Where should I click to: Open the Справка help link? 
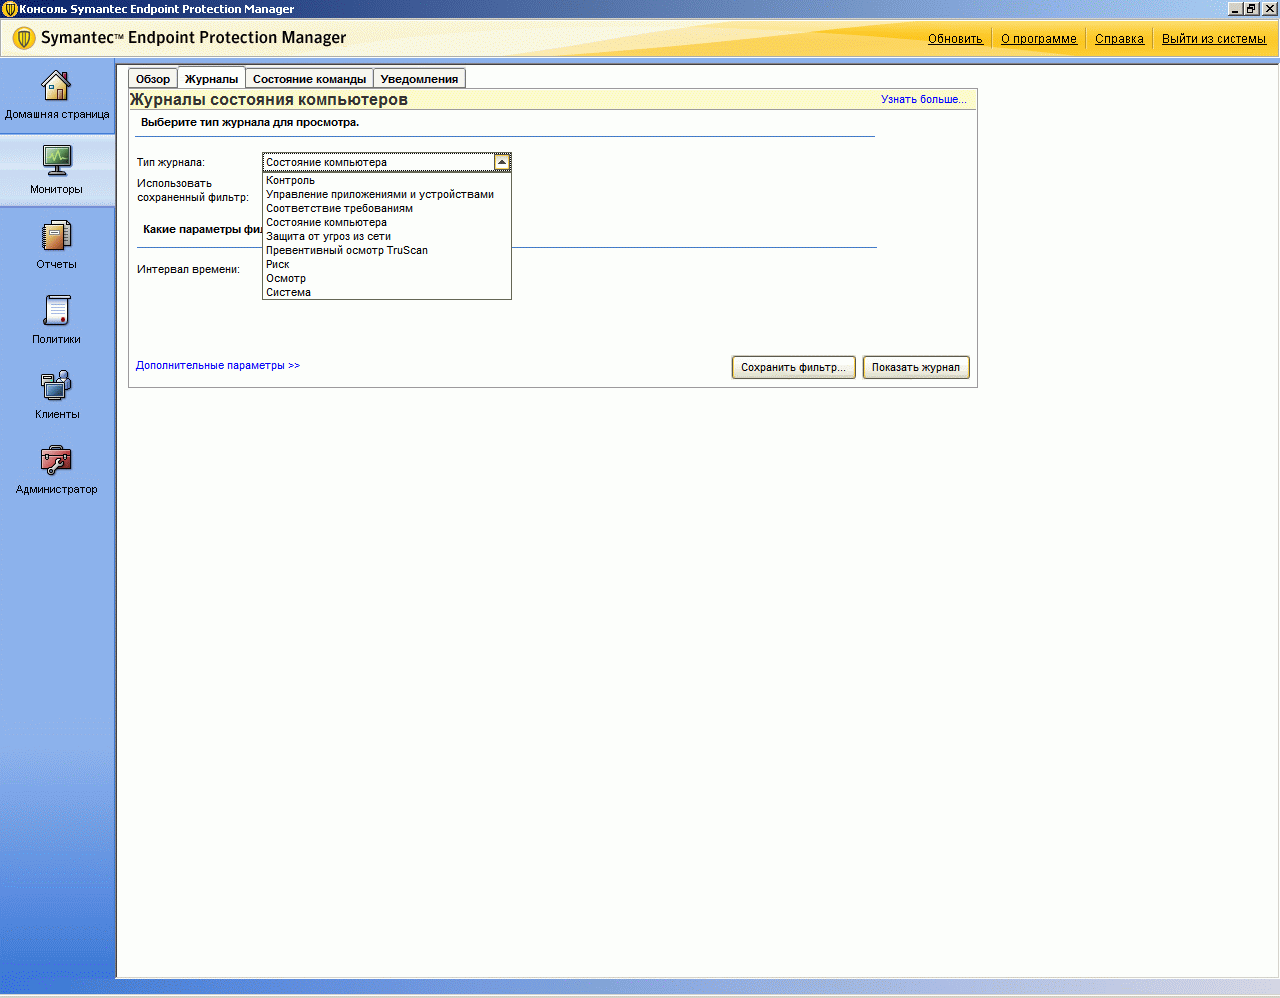coord(1119,39)
